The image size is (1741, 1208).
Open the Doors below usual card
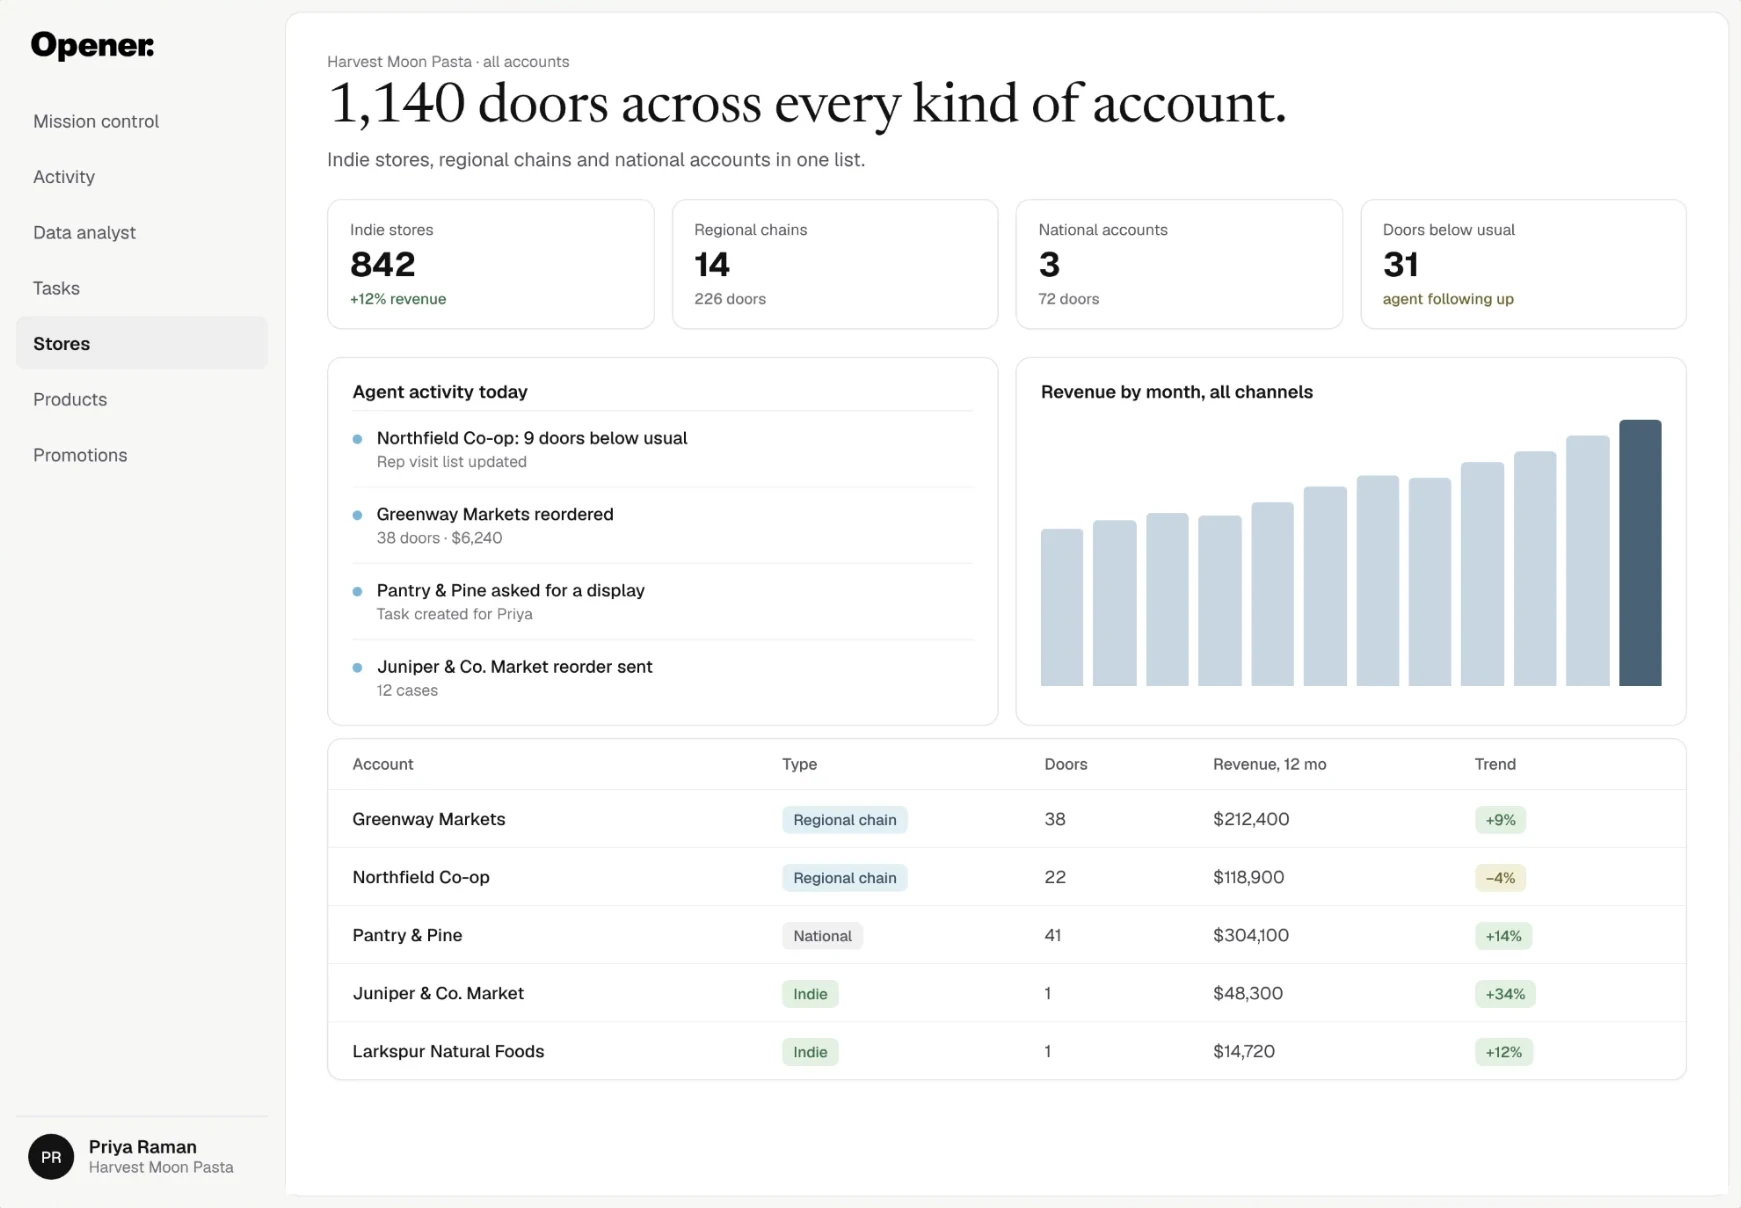point(1523,264)
